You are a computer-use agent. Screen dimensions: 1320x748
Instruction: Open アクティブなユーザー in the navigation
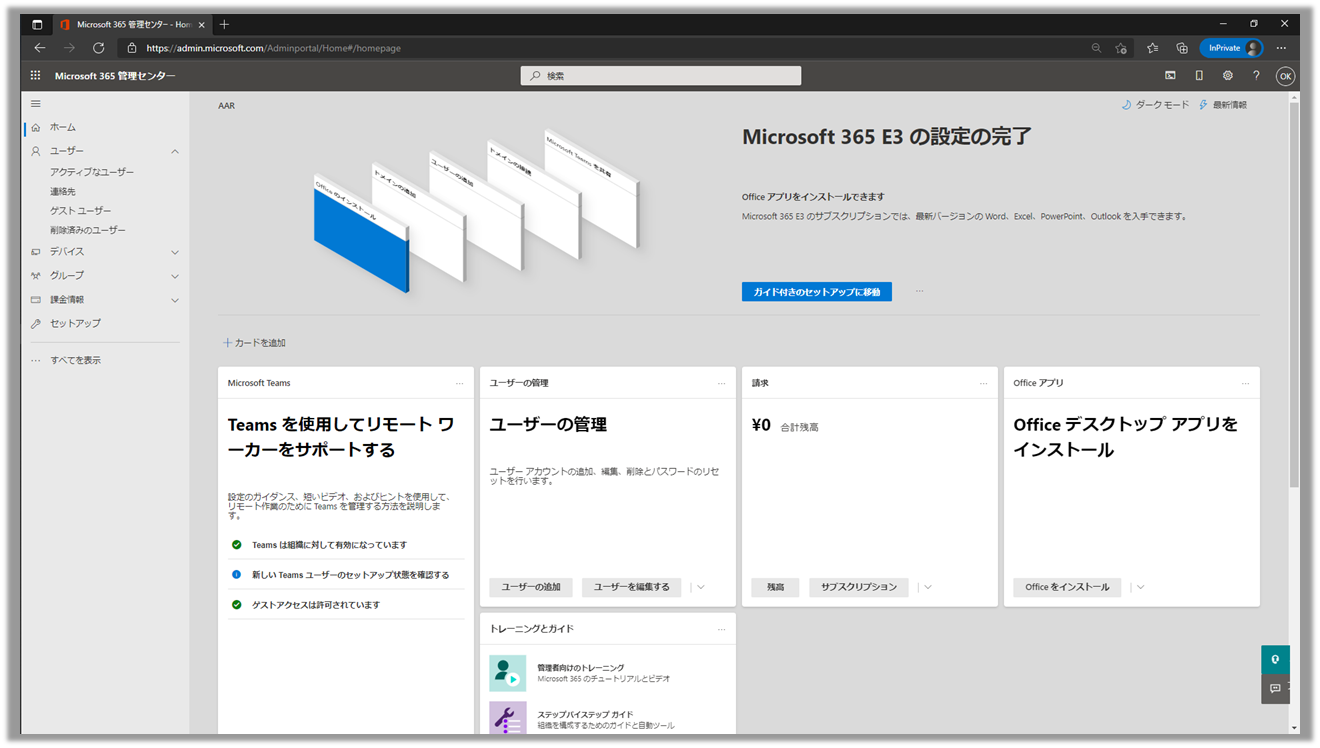[x=92, y=172]
